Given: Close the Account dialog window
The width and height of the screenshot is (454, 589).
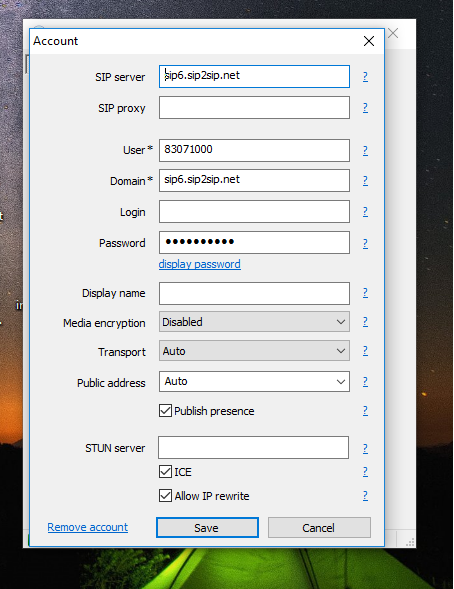Looking at the screenshot, I should coord(369,41).
